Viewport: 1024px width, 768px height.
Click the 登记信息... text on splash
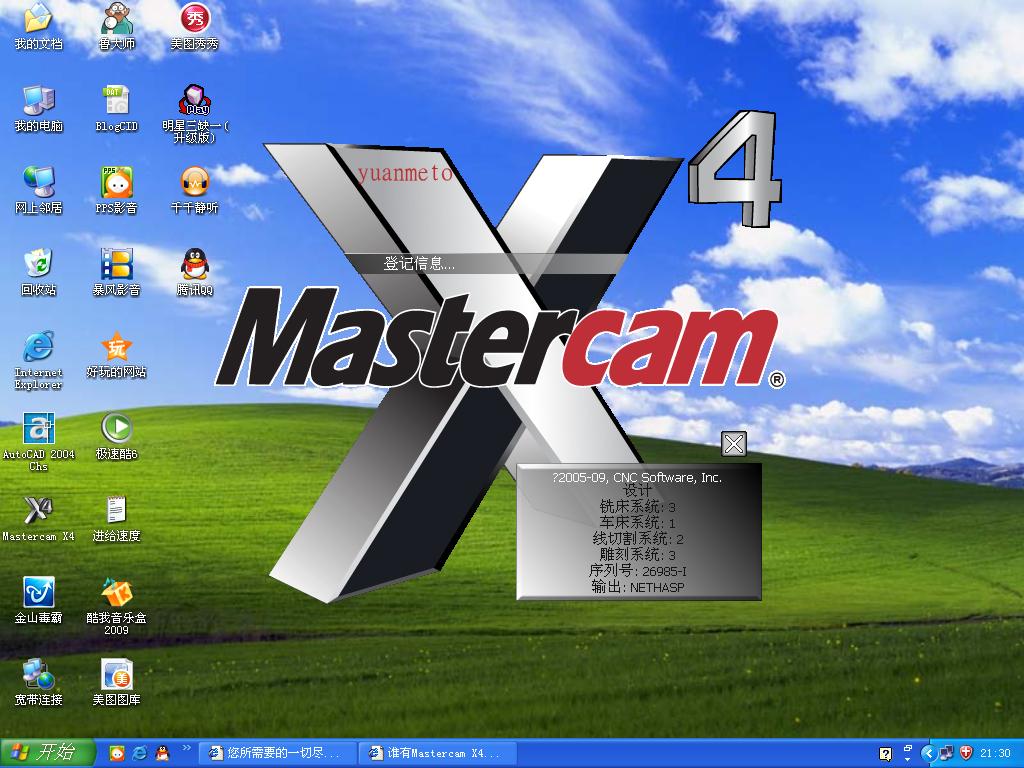(419, 264)
